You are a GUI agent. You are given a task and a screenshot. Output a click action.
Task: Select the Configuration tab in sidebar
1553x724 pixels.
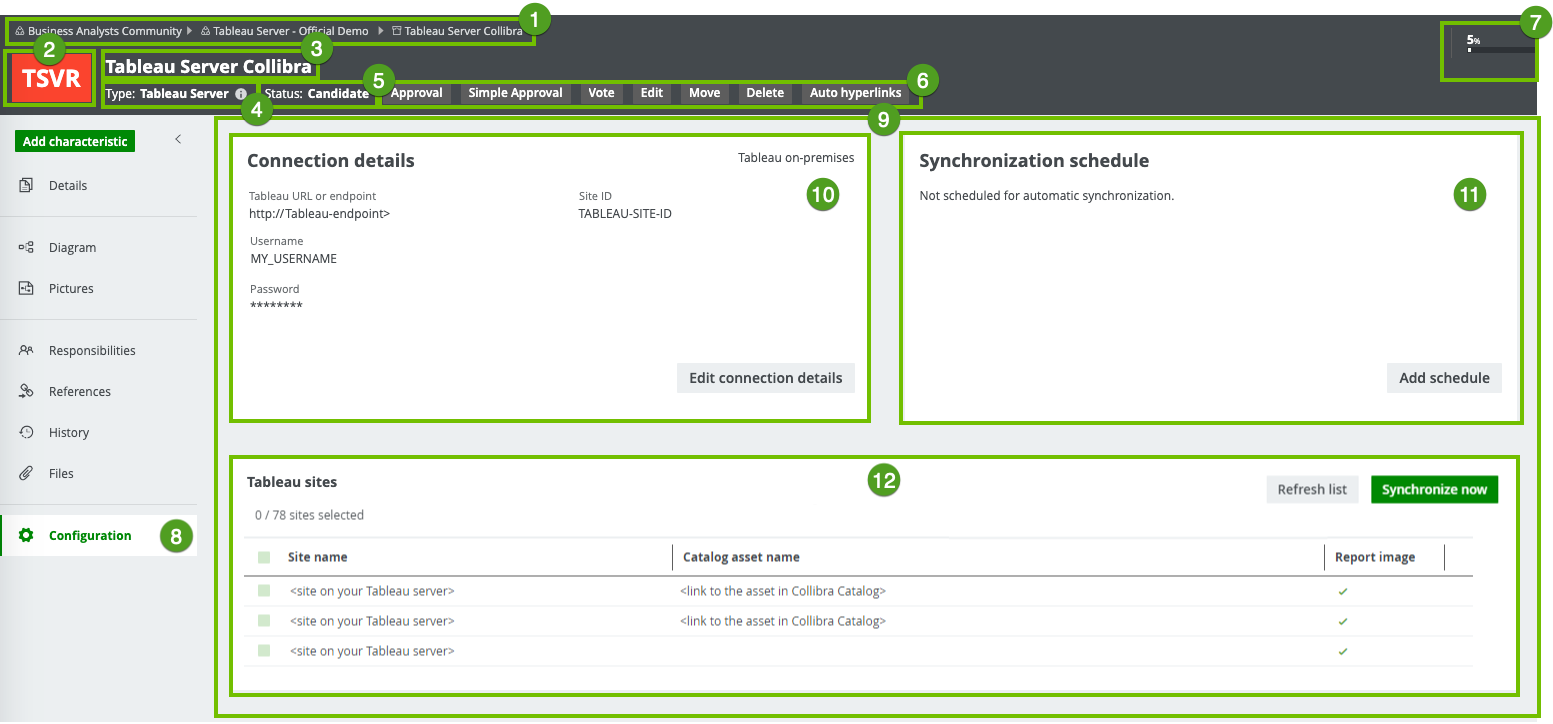coord(90,535)
